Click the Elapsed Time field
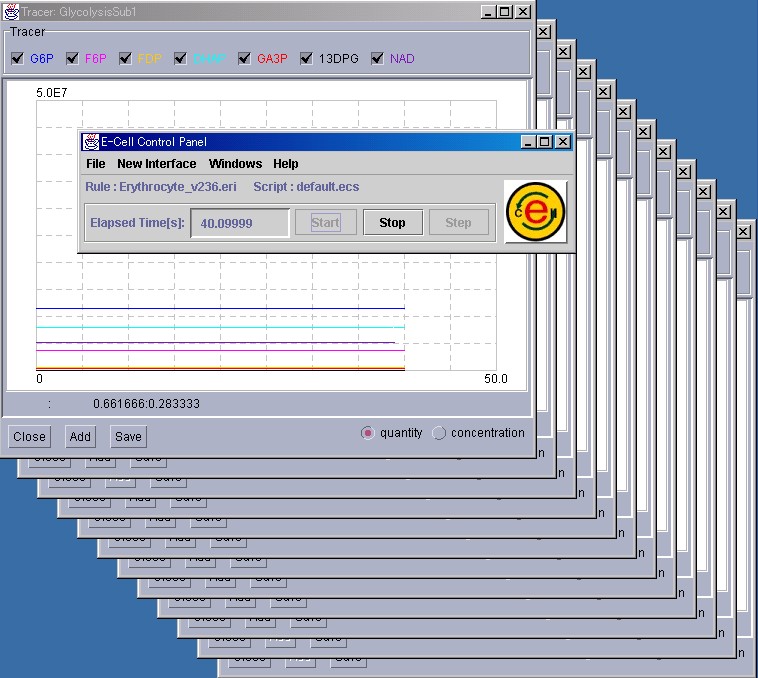 point(239,223)
